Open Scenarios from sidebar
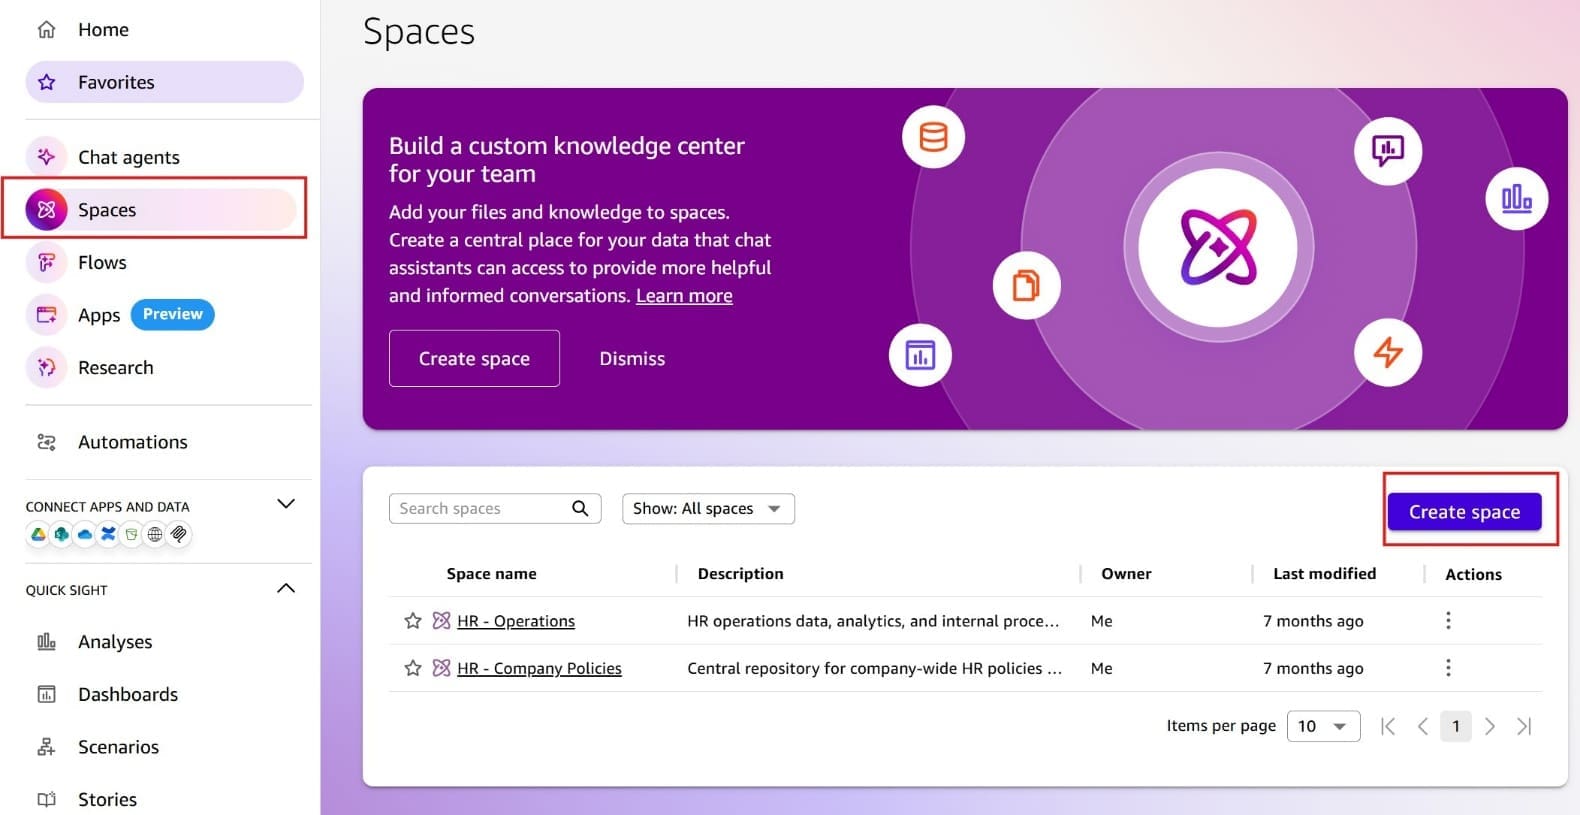The width and height of the screenshot is (1580, 815). 118,747
